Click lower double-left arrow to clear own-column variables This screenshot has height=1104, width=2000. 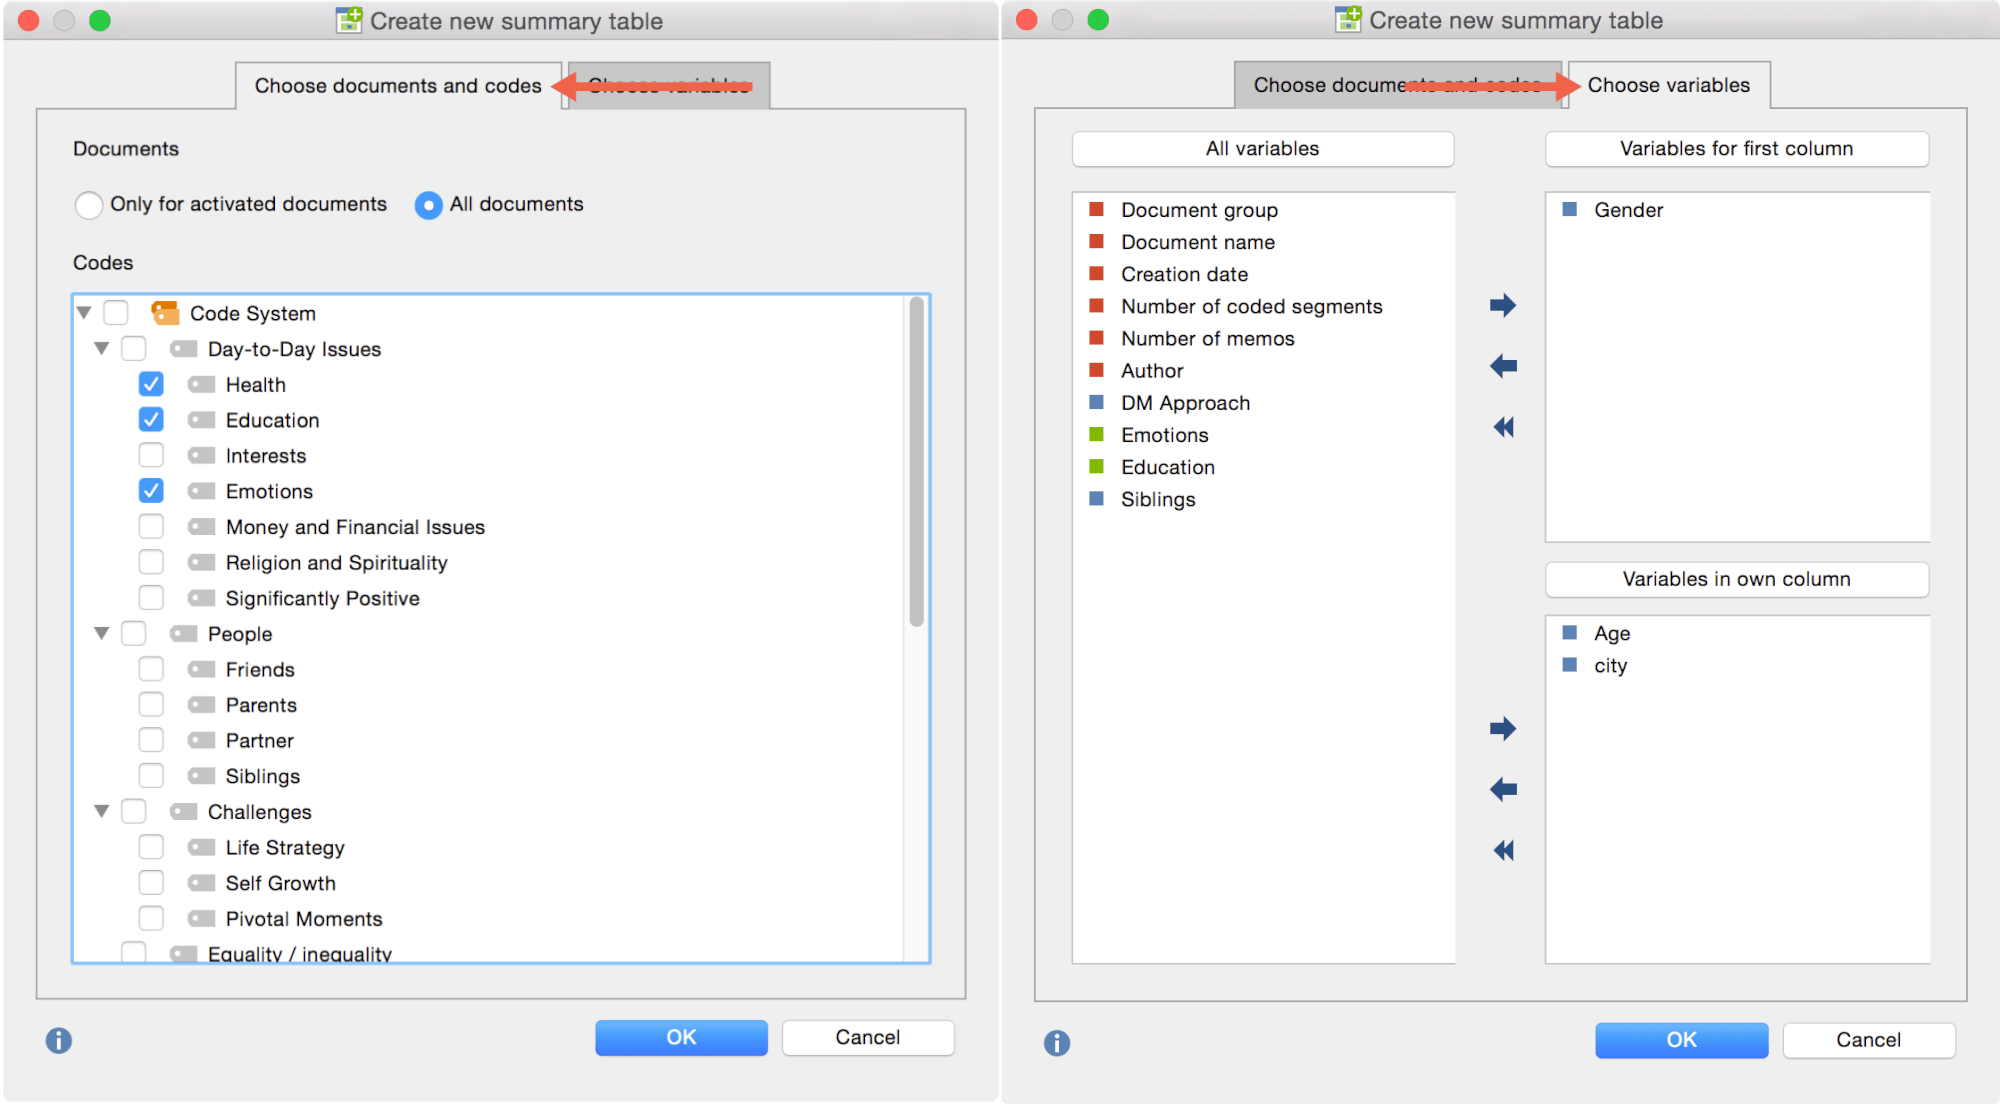pyautogui.click(x=1502, y=850)
